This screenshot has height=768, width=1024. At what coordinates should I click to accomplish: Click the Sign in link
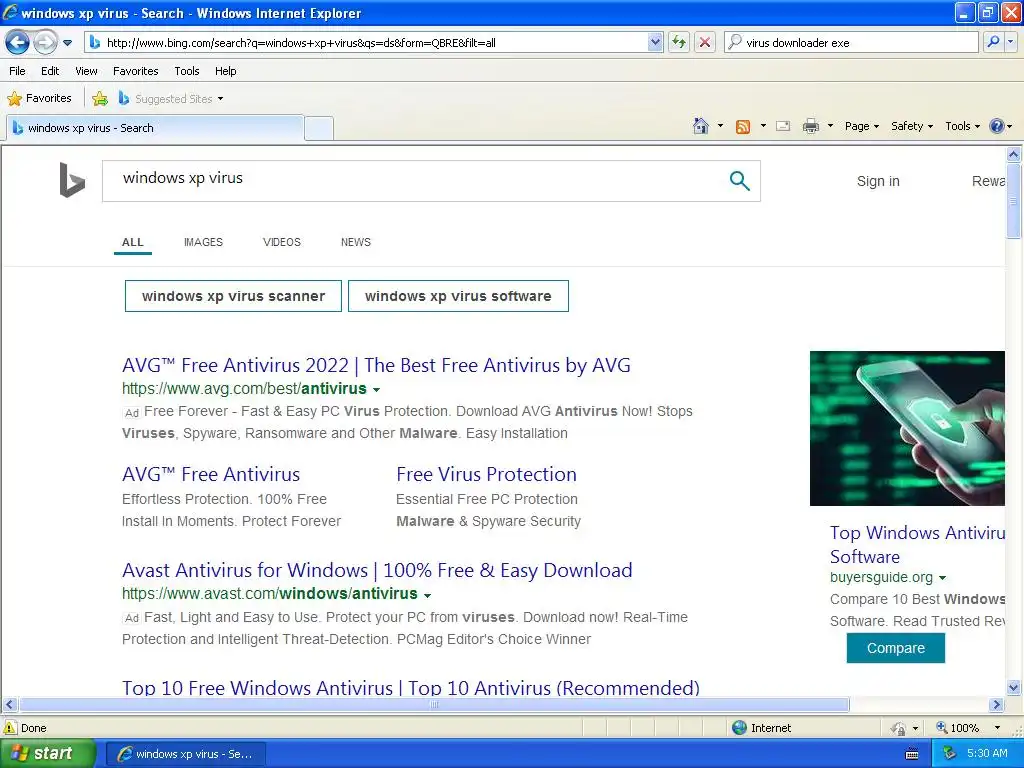[878, 181]
